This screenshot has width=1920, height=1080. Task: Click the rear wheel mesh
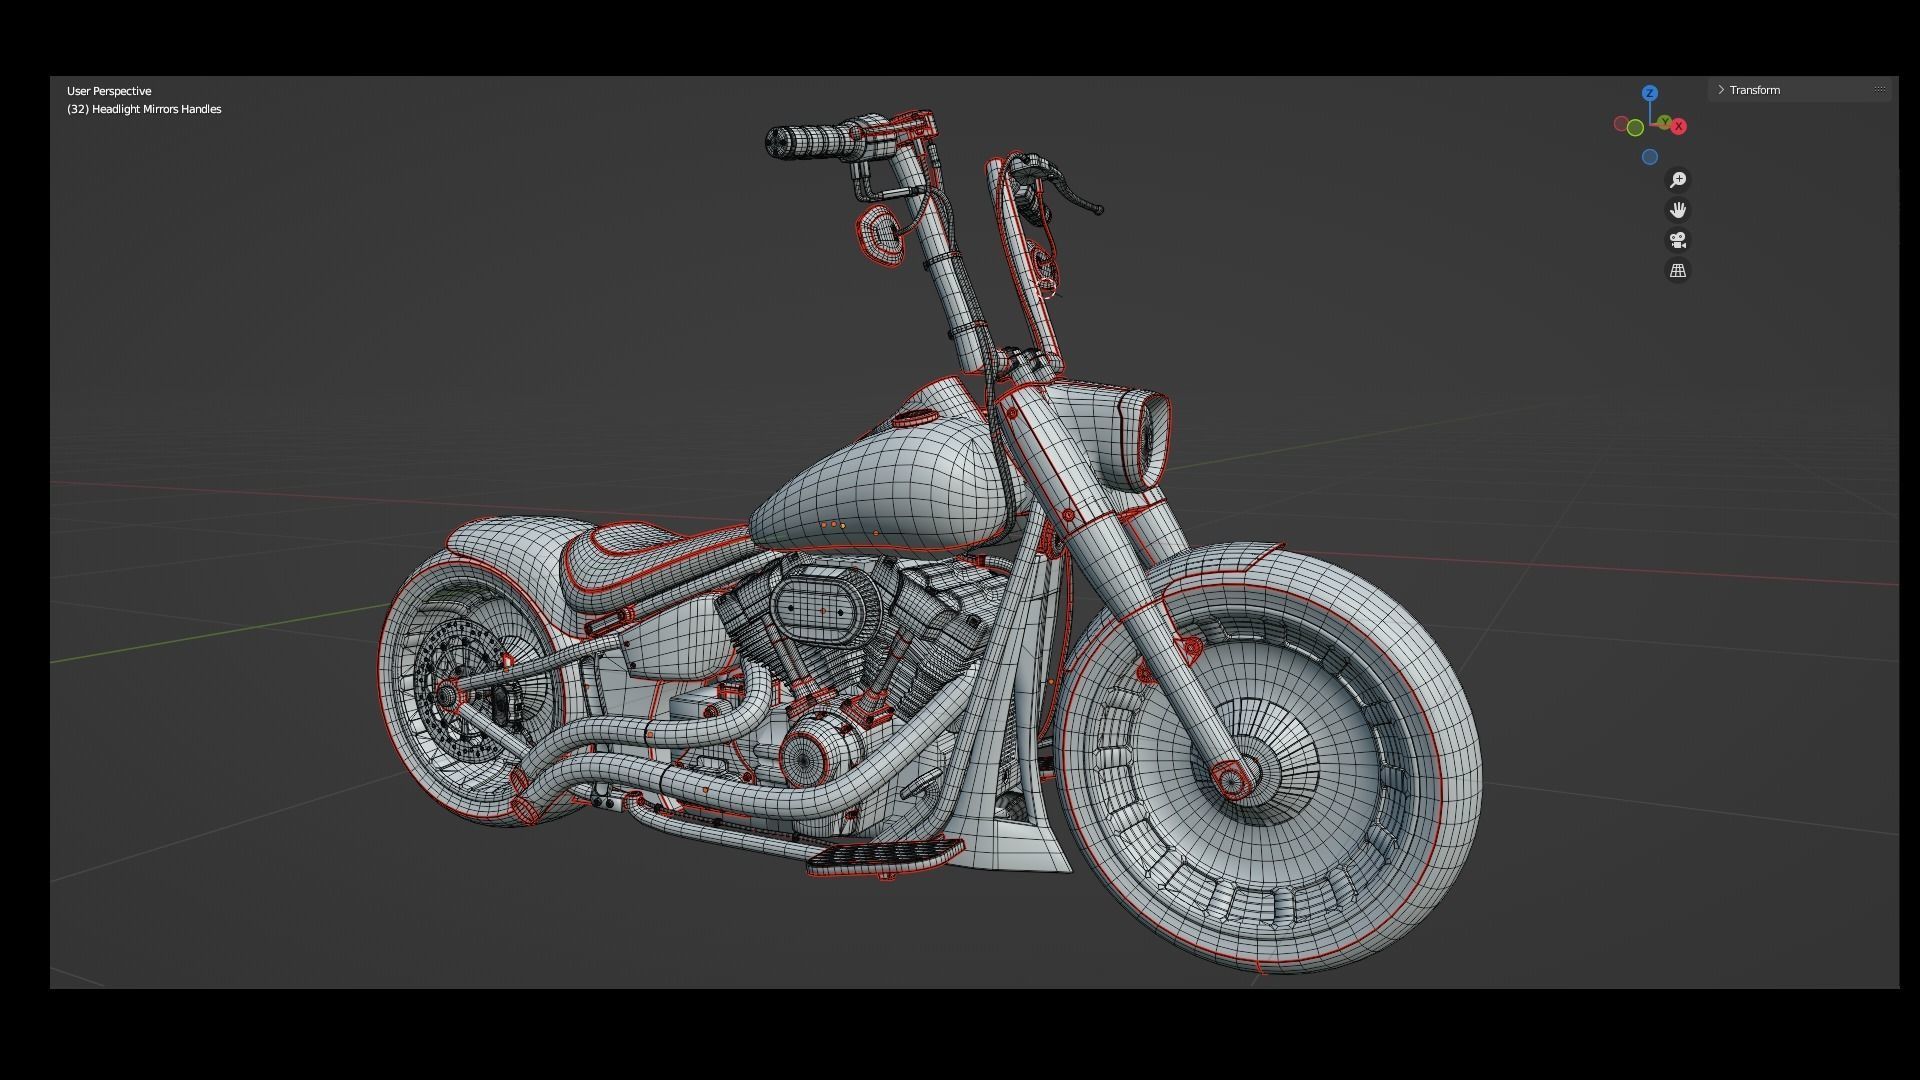pyautogui.click(x=470, y=690)
